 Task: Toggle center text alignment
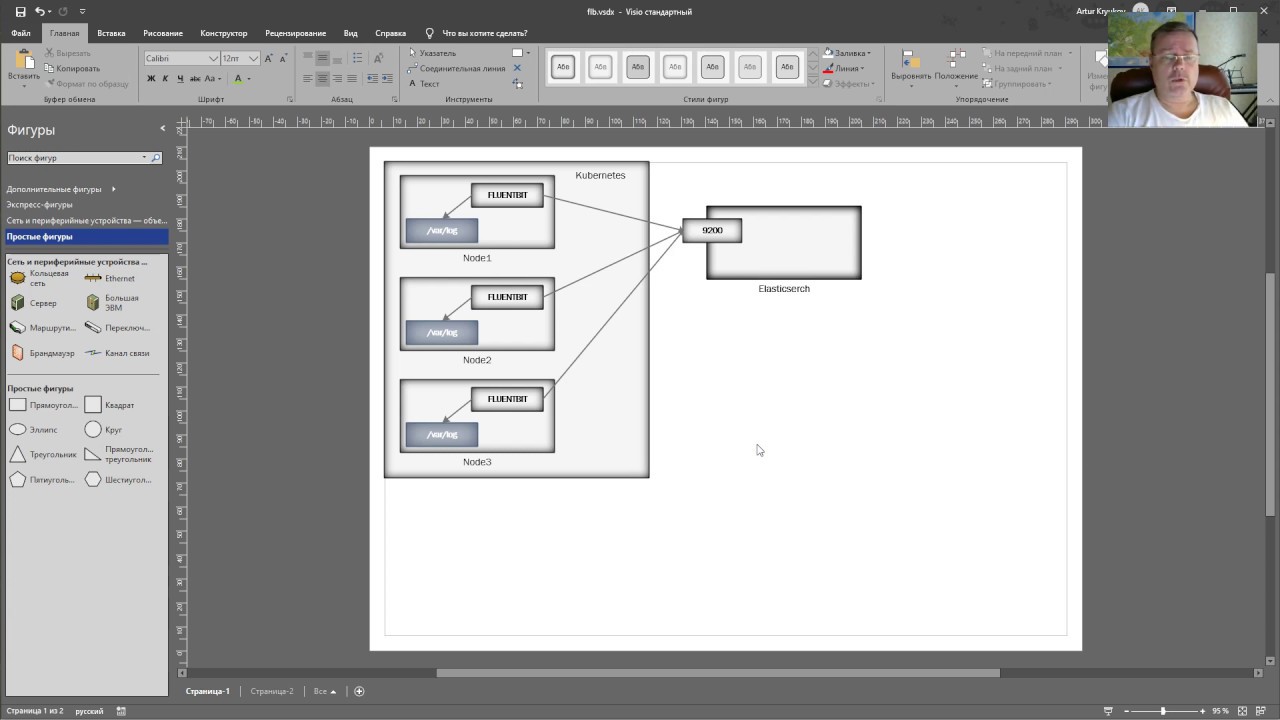(323, 78)
